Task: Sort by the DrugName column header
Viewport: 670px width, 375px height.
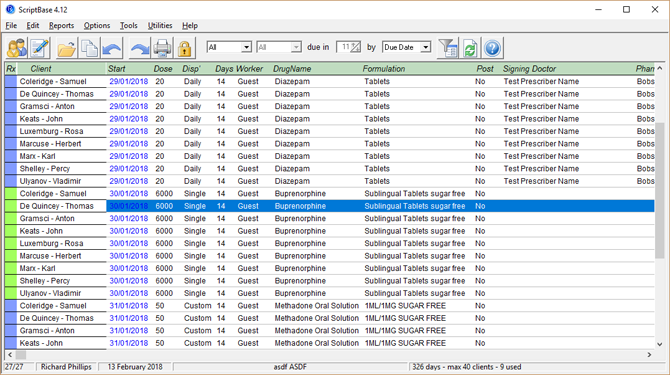Action: [x=292, y=69]
